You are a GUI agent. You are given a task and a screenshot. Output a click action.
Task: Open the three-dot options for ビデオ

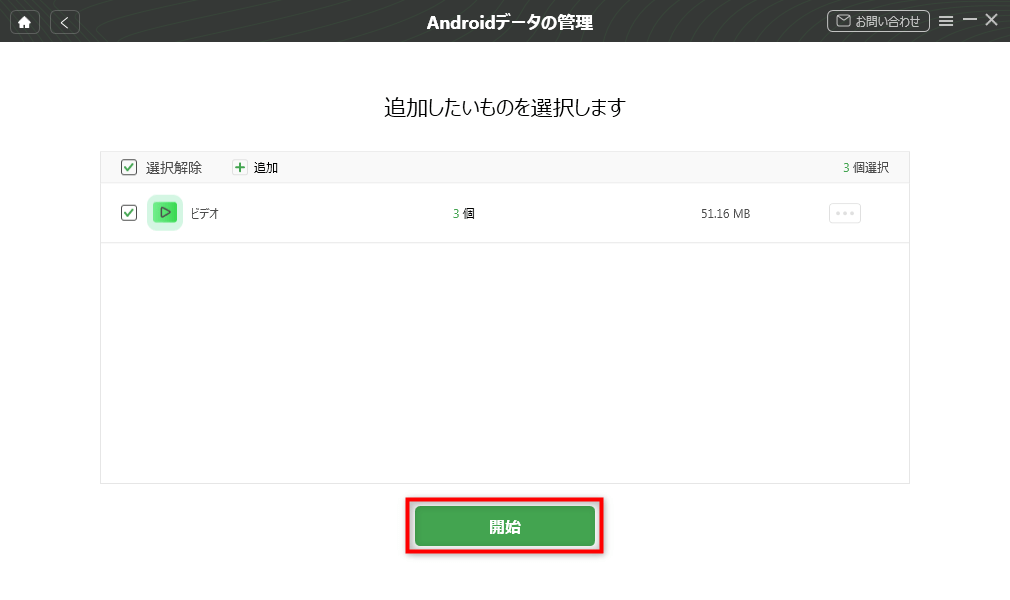844,213
